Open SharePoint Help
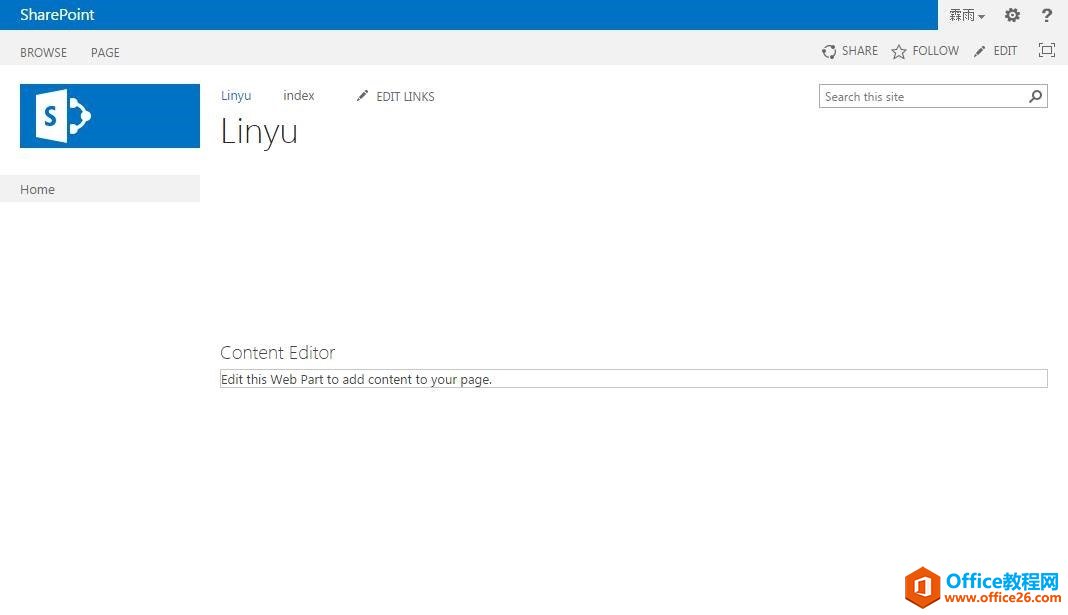Viewport: 1068px width, 615px height. [x=1046, y=15]
